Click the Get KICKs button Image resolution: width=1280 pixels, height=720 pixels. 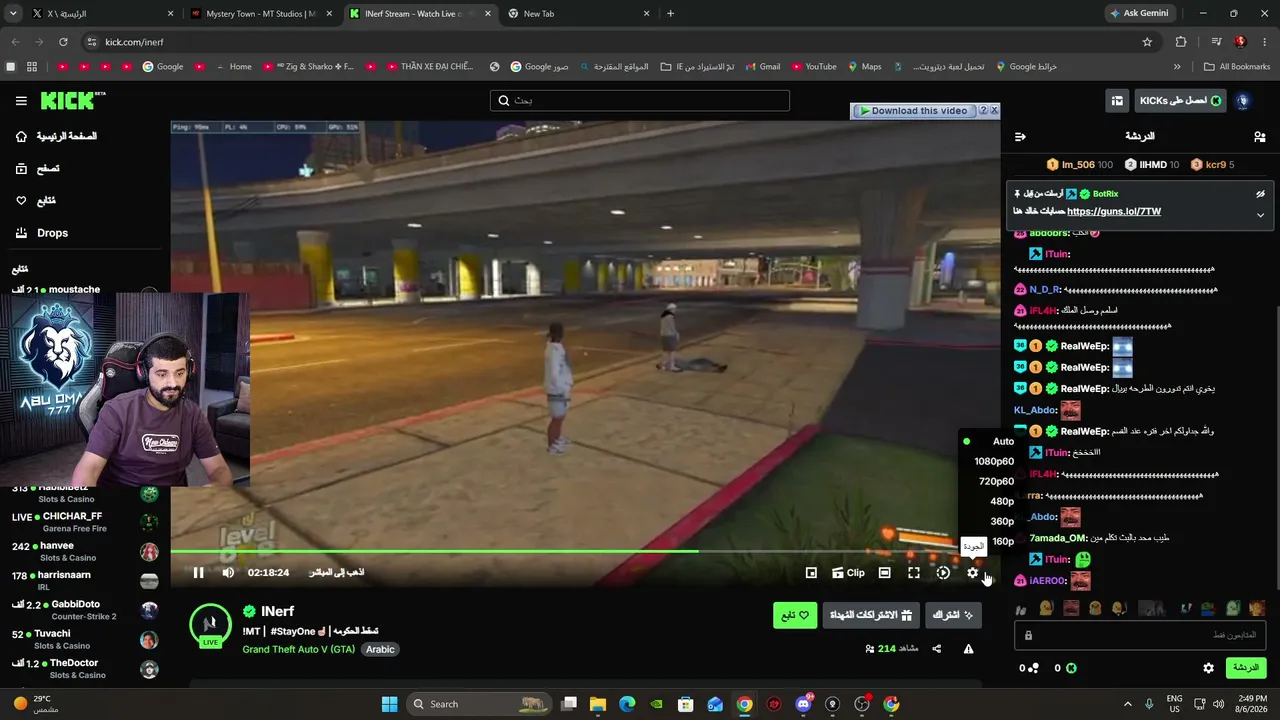coord(1180,101)
